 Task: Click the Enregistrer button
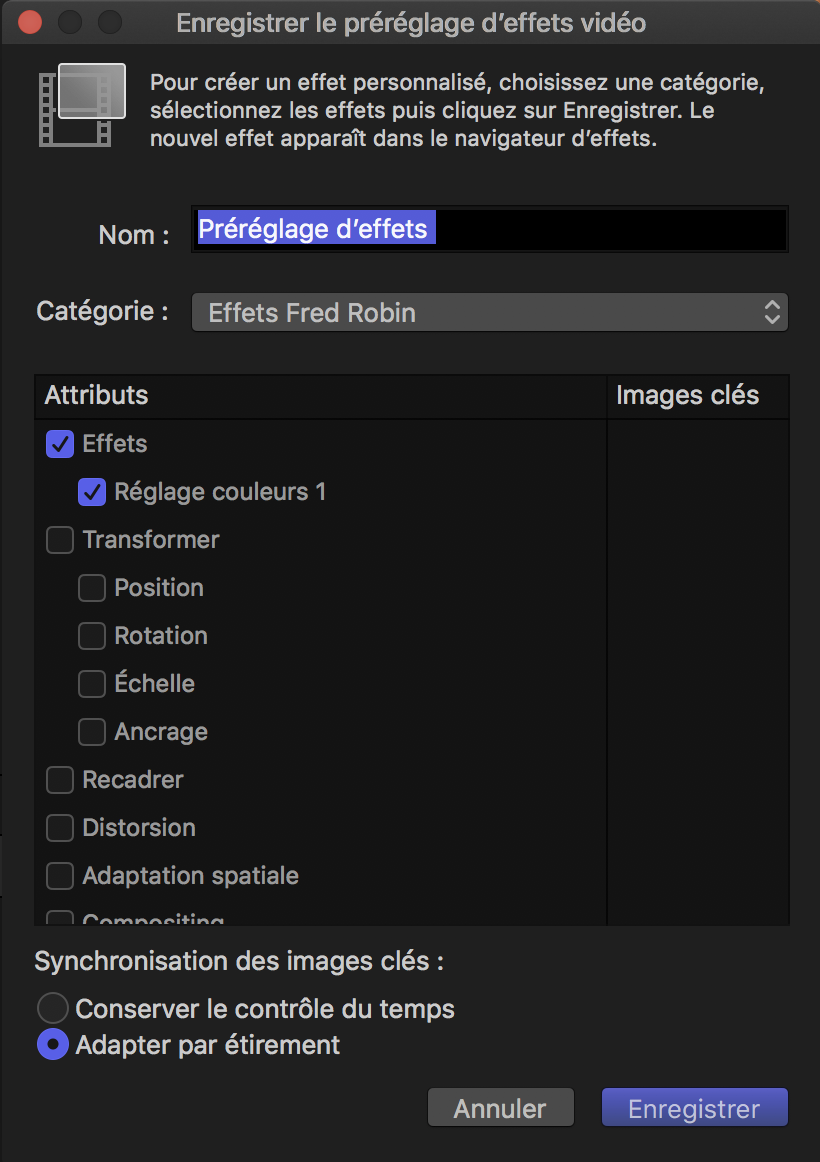694,1107
